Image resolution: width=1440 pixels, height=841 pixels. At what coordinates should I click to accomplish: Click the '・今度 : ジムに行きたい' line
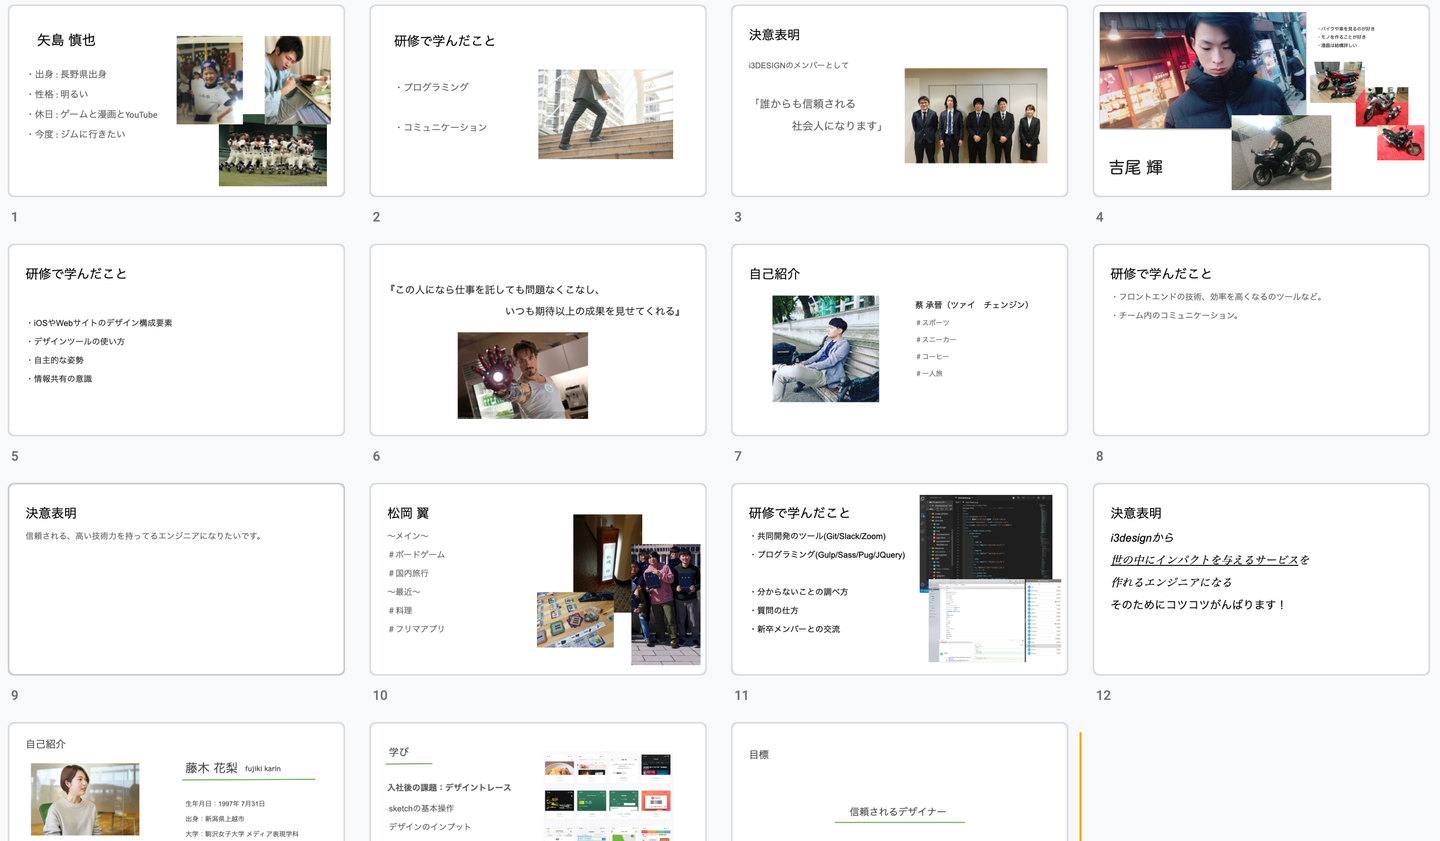76,134
